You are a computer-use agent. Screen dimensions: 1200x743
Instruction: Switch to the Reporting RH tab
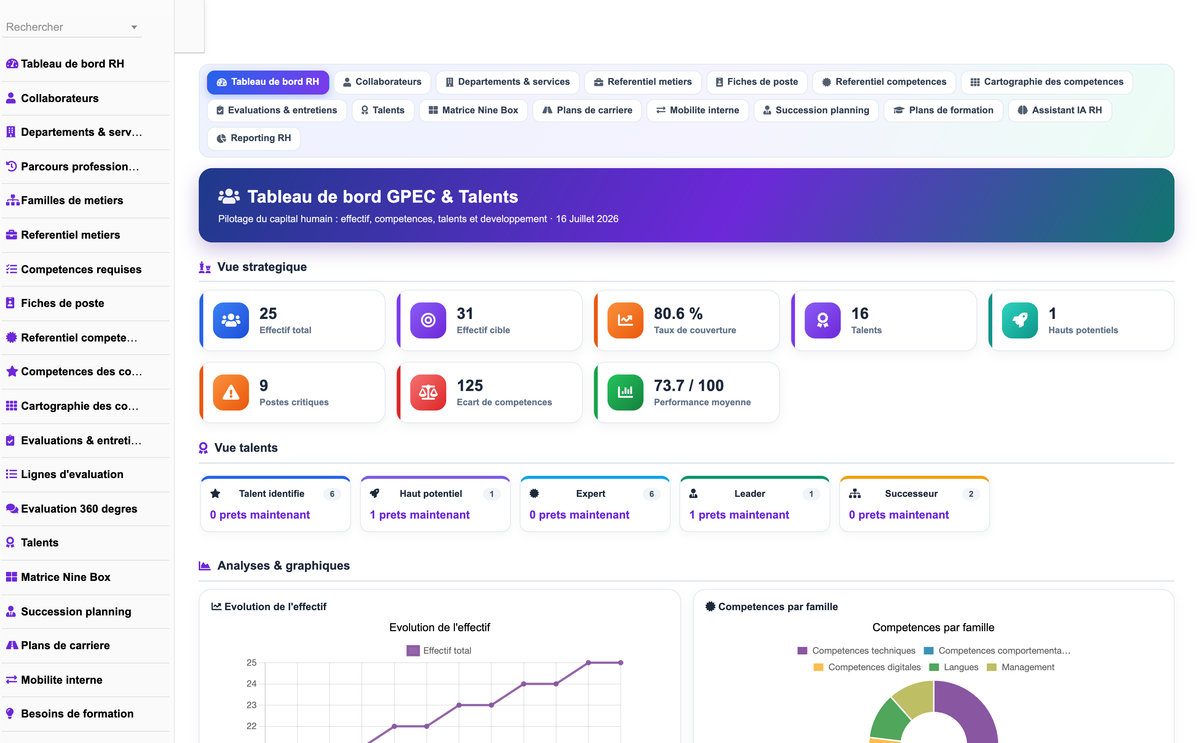[254, 138]
